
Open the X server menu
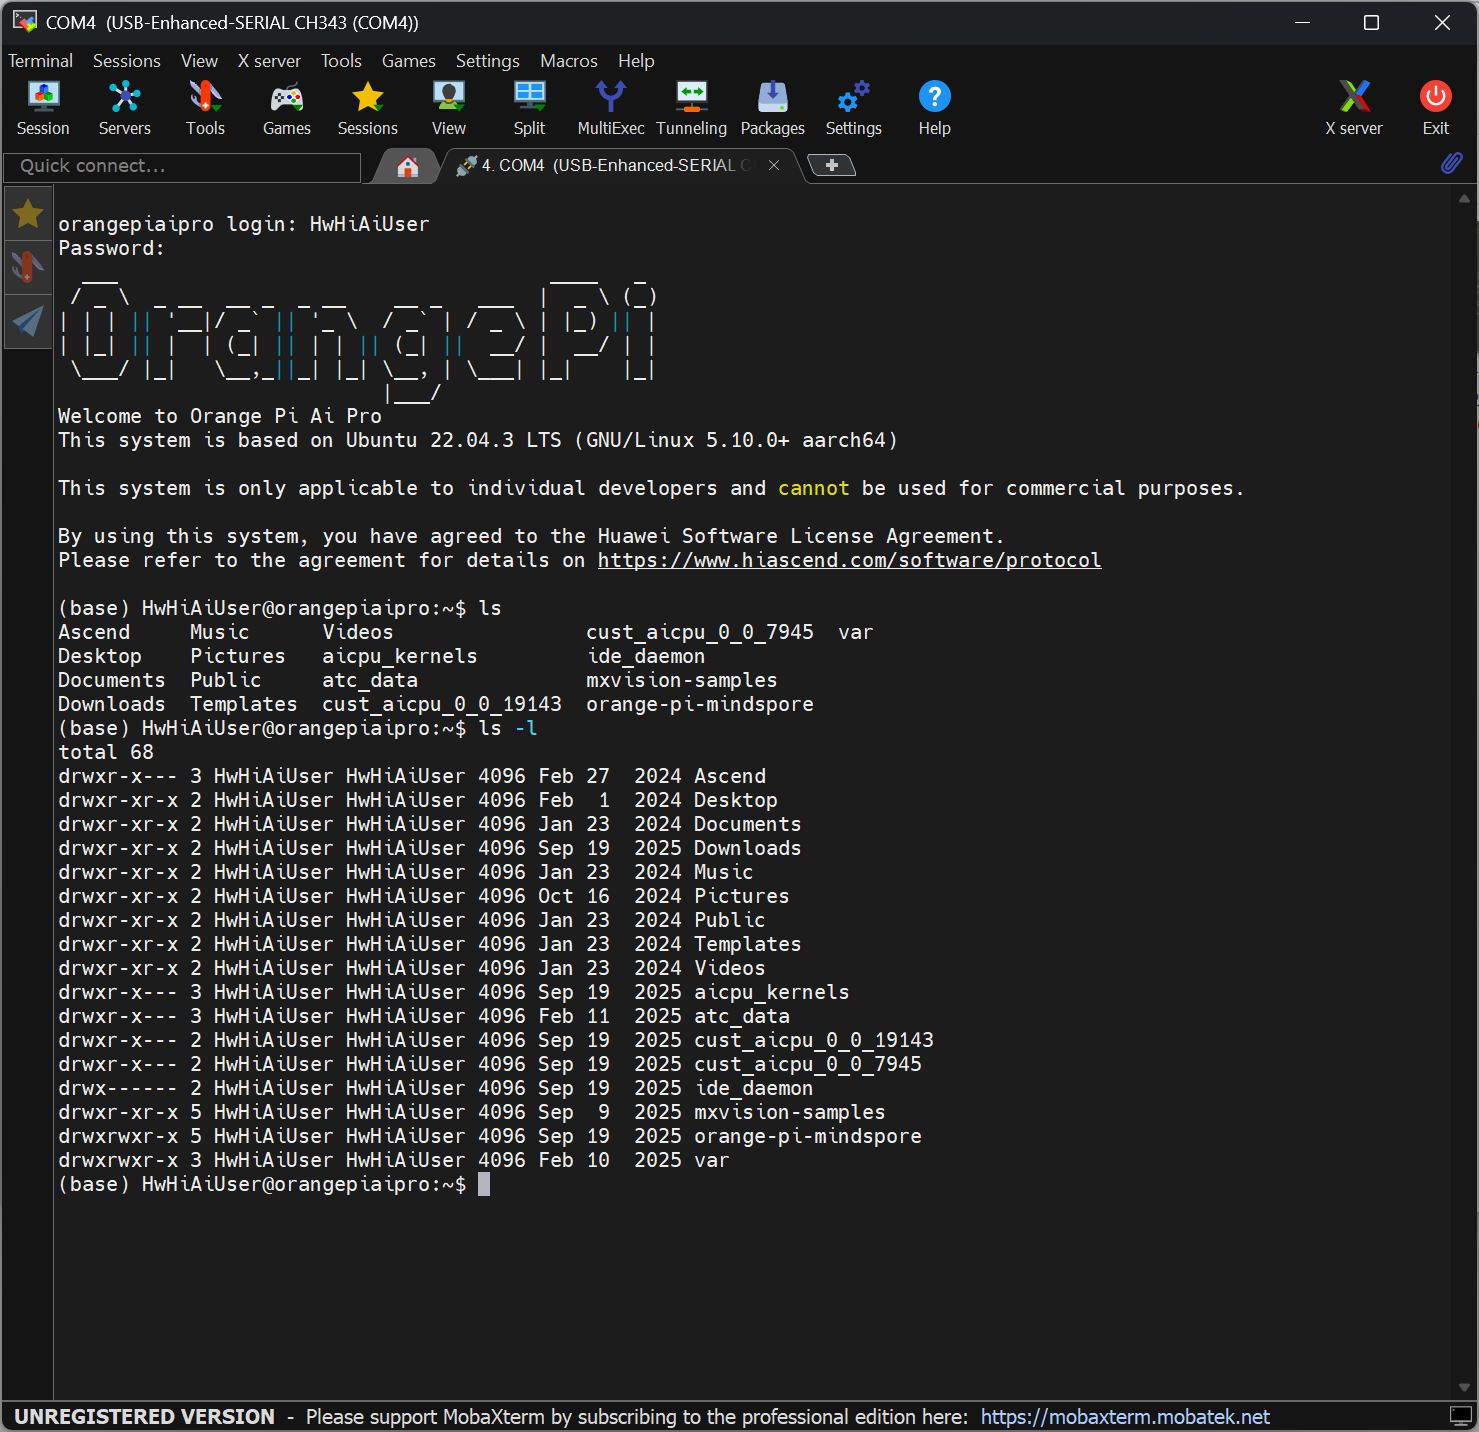point(269,61)
